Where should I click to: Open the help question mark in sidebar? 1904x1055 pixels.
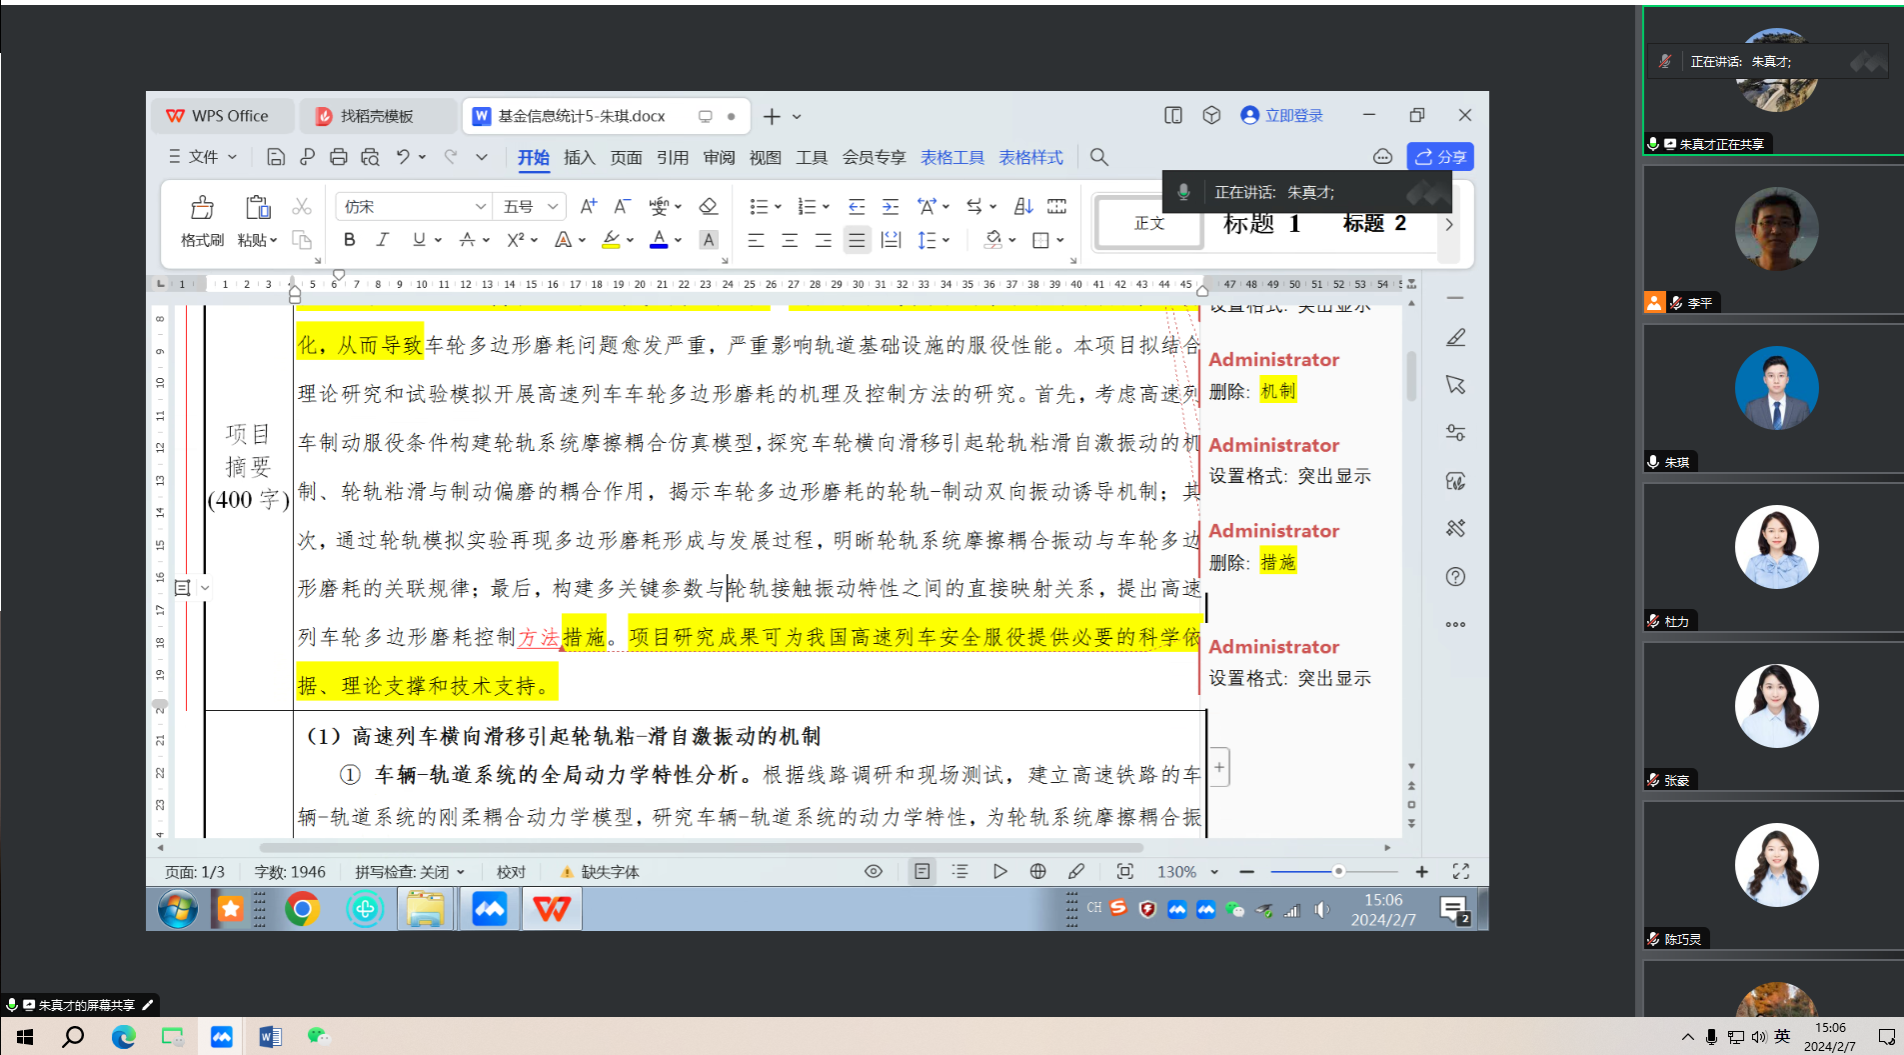click(1455, 577)
